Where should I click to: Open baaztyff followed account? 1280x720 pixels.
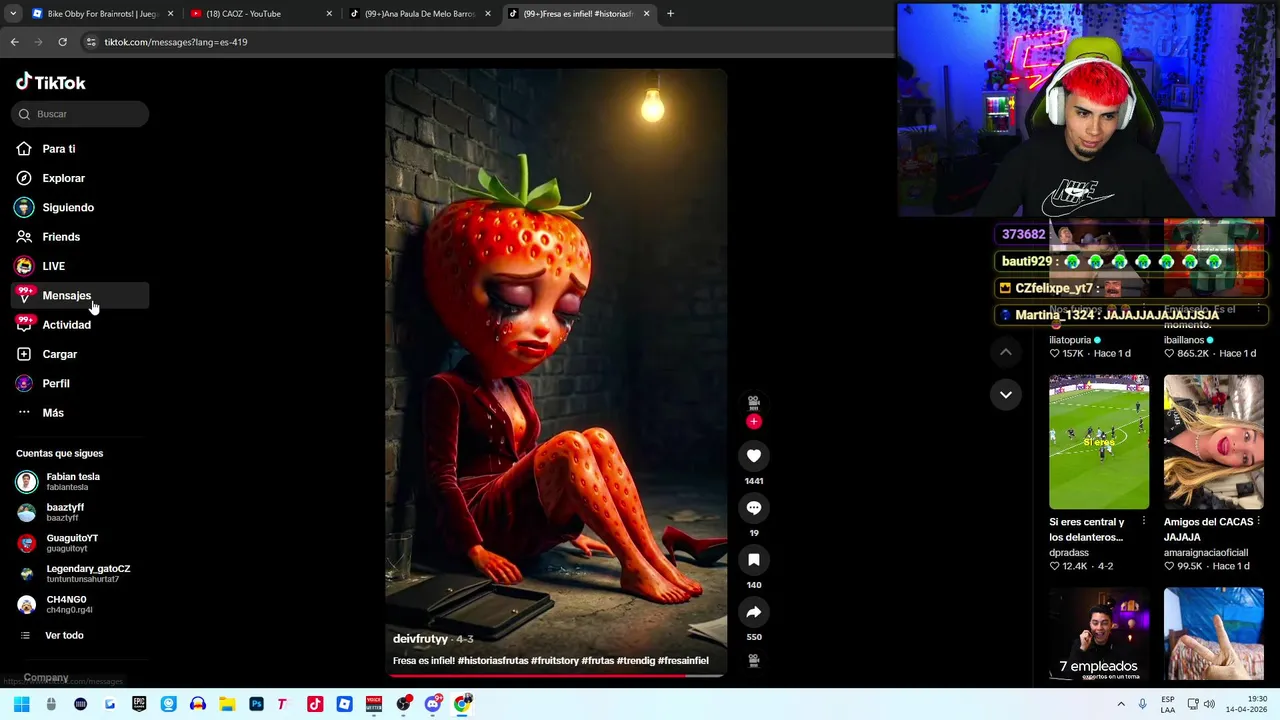click(80, 512)
